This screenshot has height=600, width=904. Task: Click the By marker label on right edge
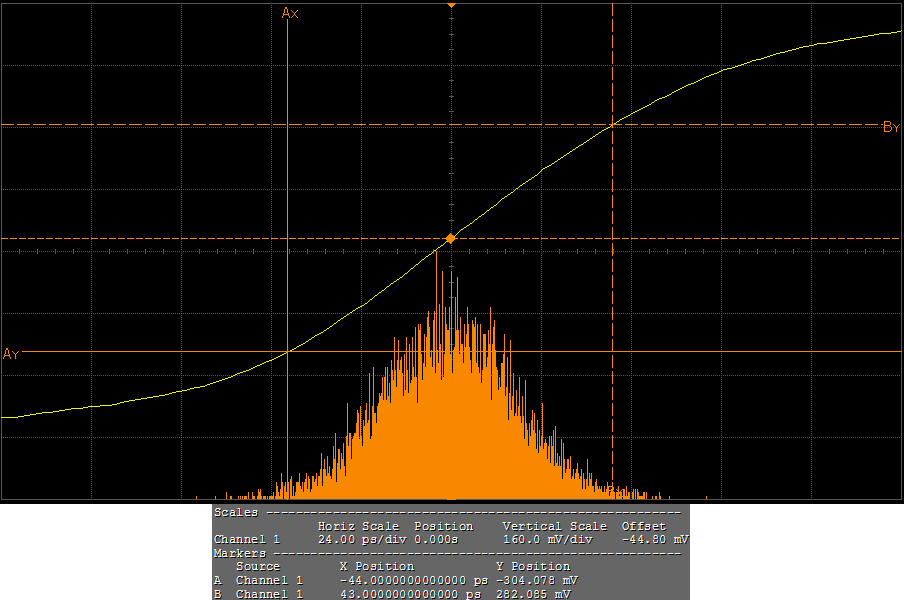891,127
